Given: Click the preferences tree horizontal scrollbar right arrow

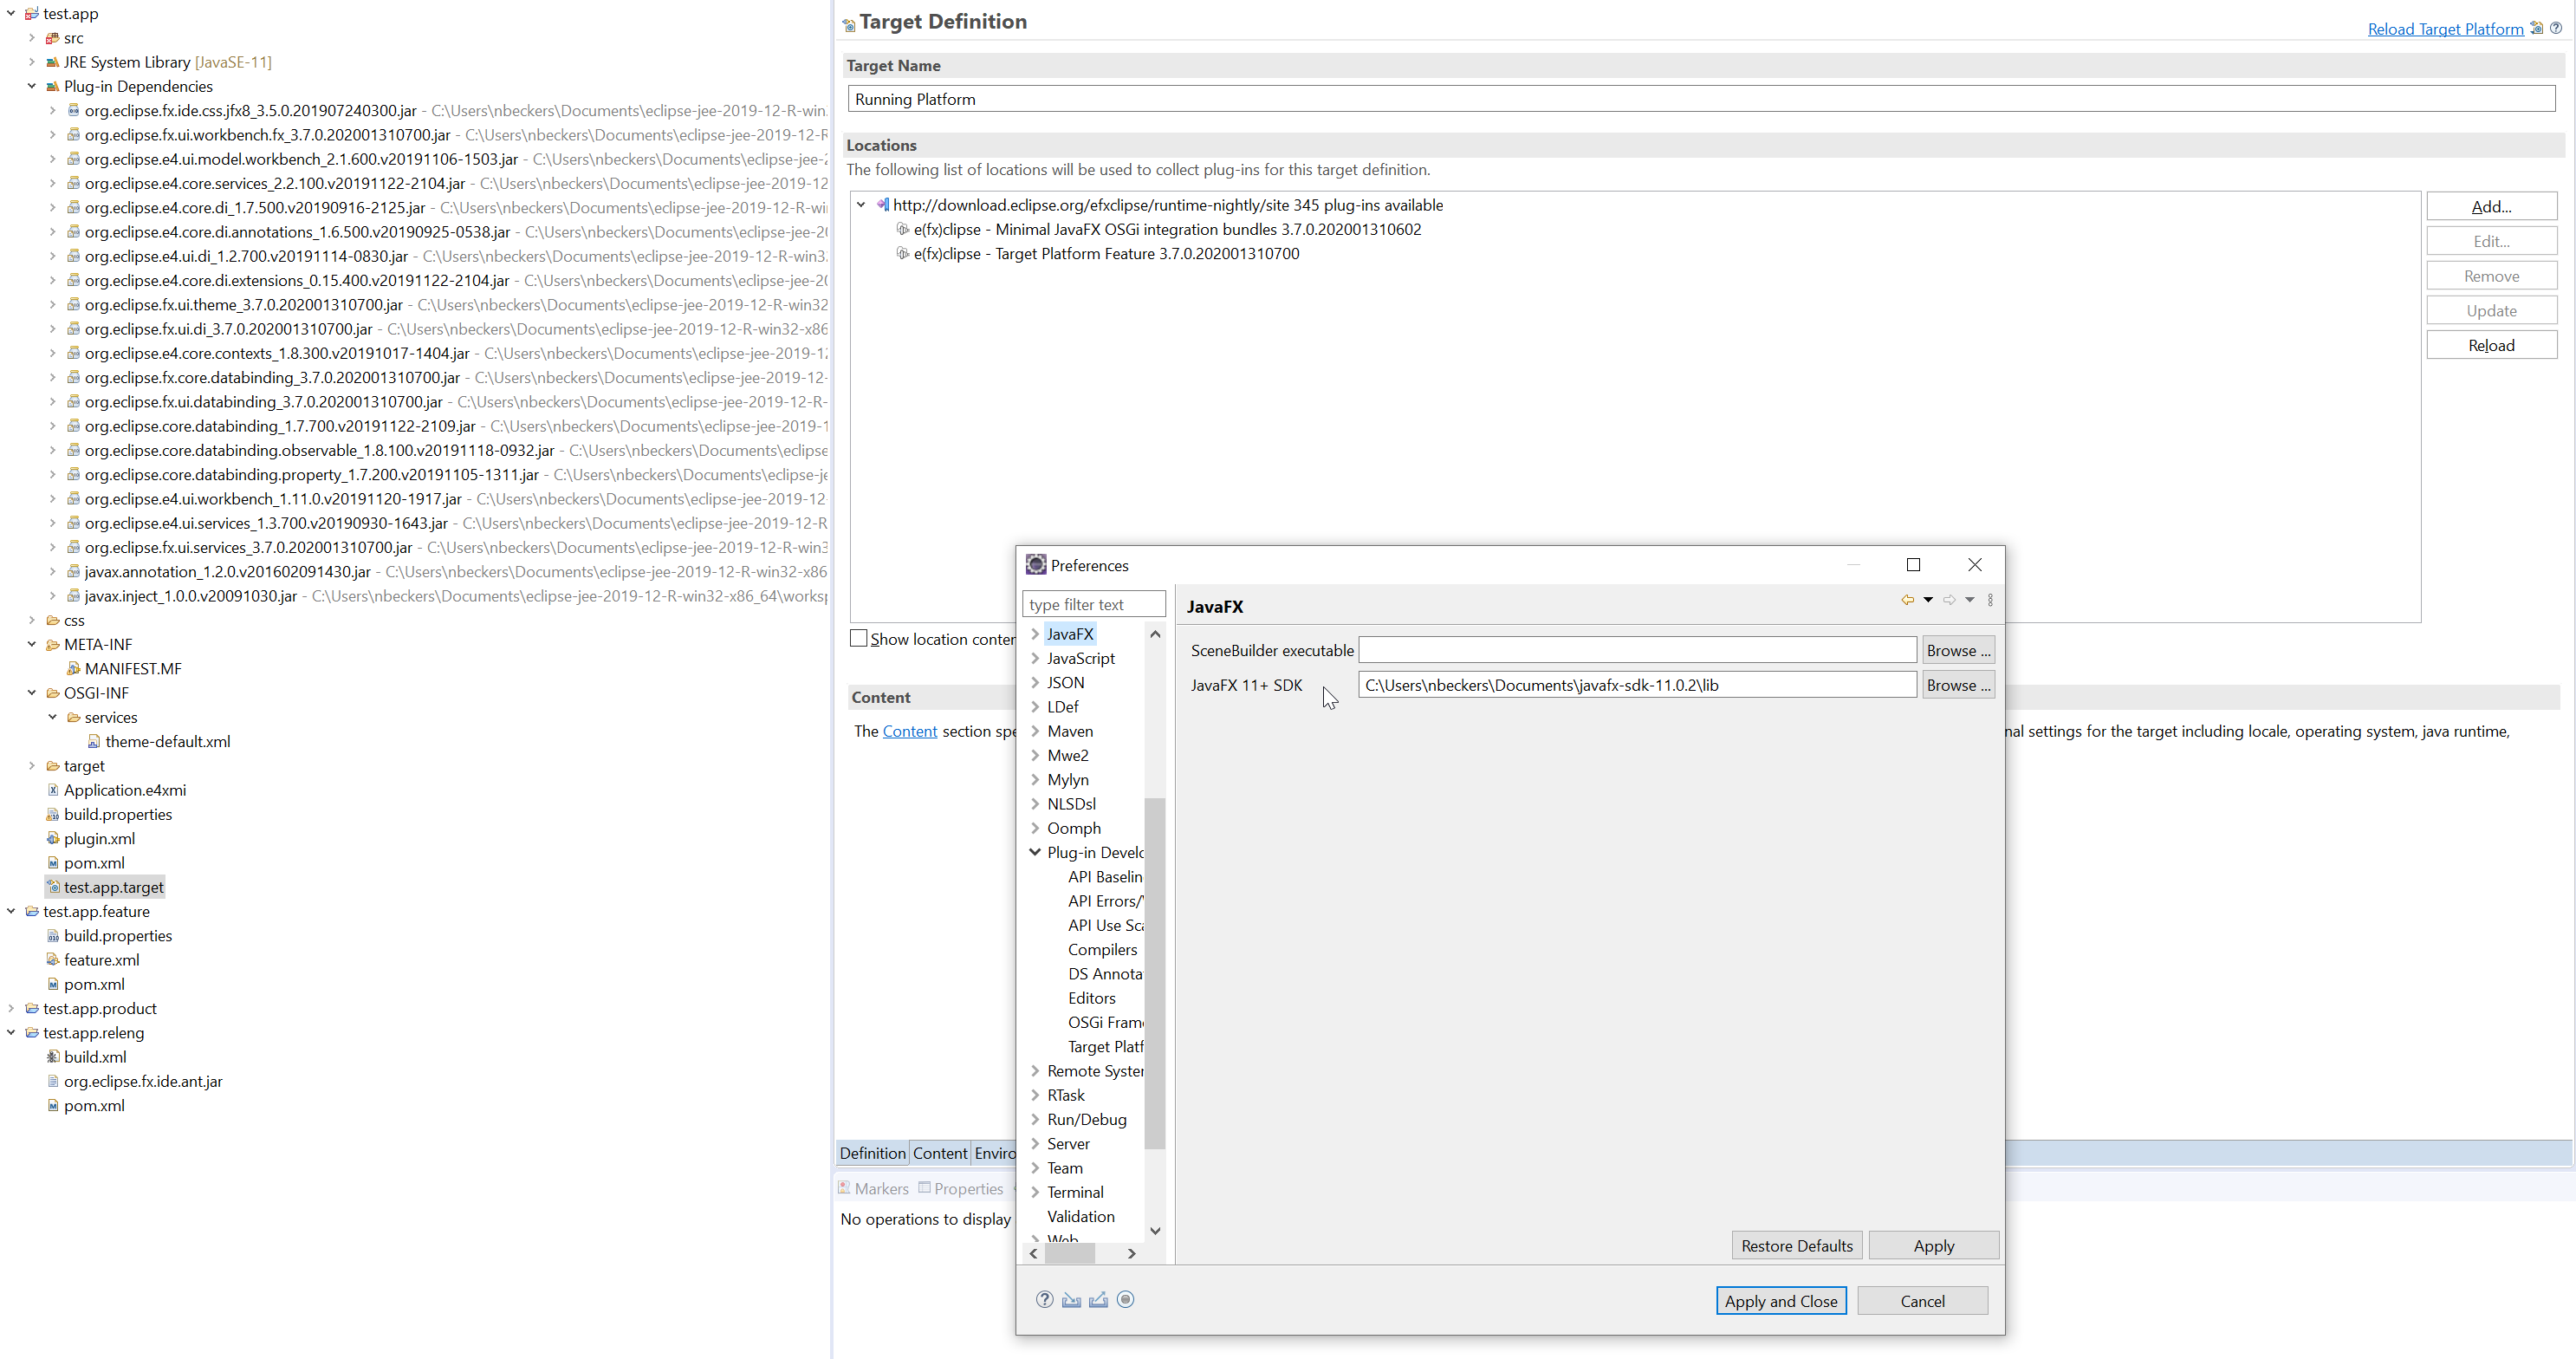Looking at the screenshot, I should click(x=1132, y=1253).
